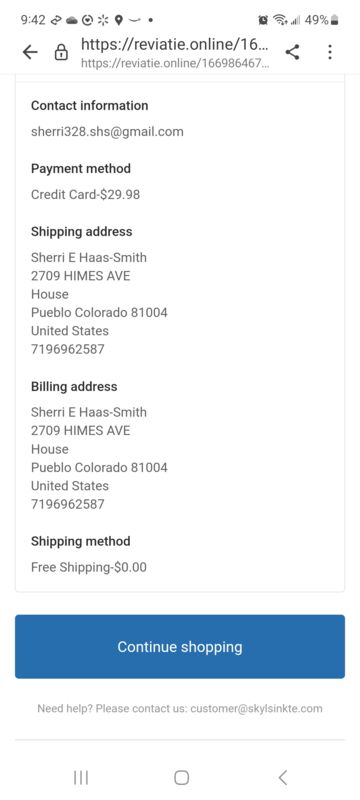Screen dimensions: 360x800
Task: Tap the sherri328.shs@gmail.com contact email
Action: coord(107,132)
